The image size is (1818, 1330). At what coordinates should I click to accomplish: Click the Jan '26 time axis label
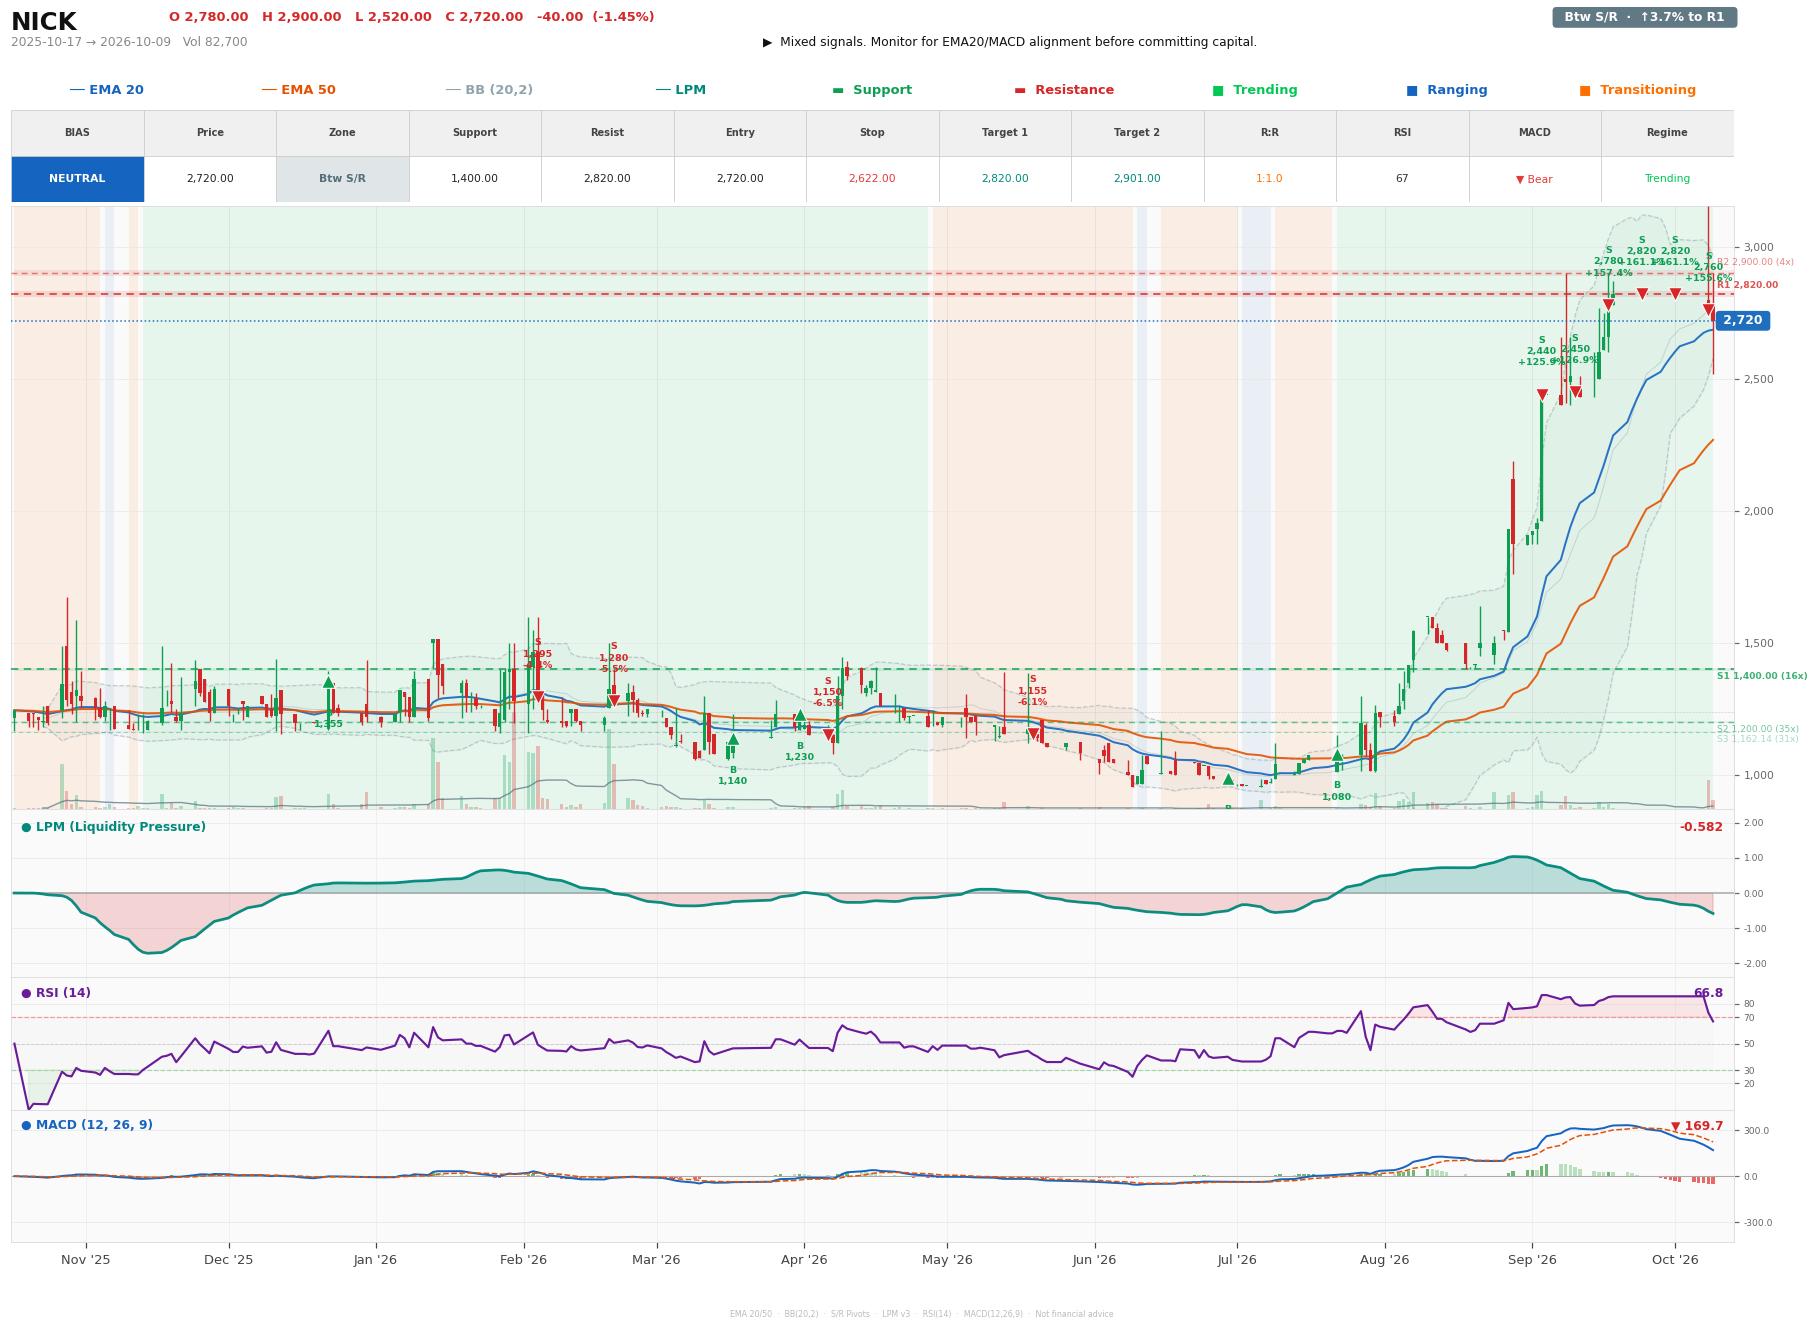(x=375, y=1260)
